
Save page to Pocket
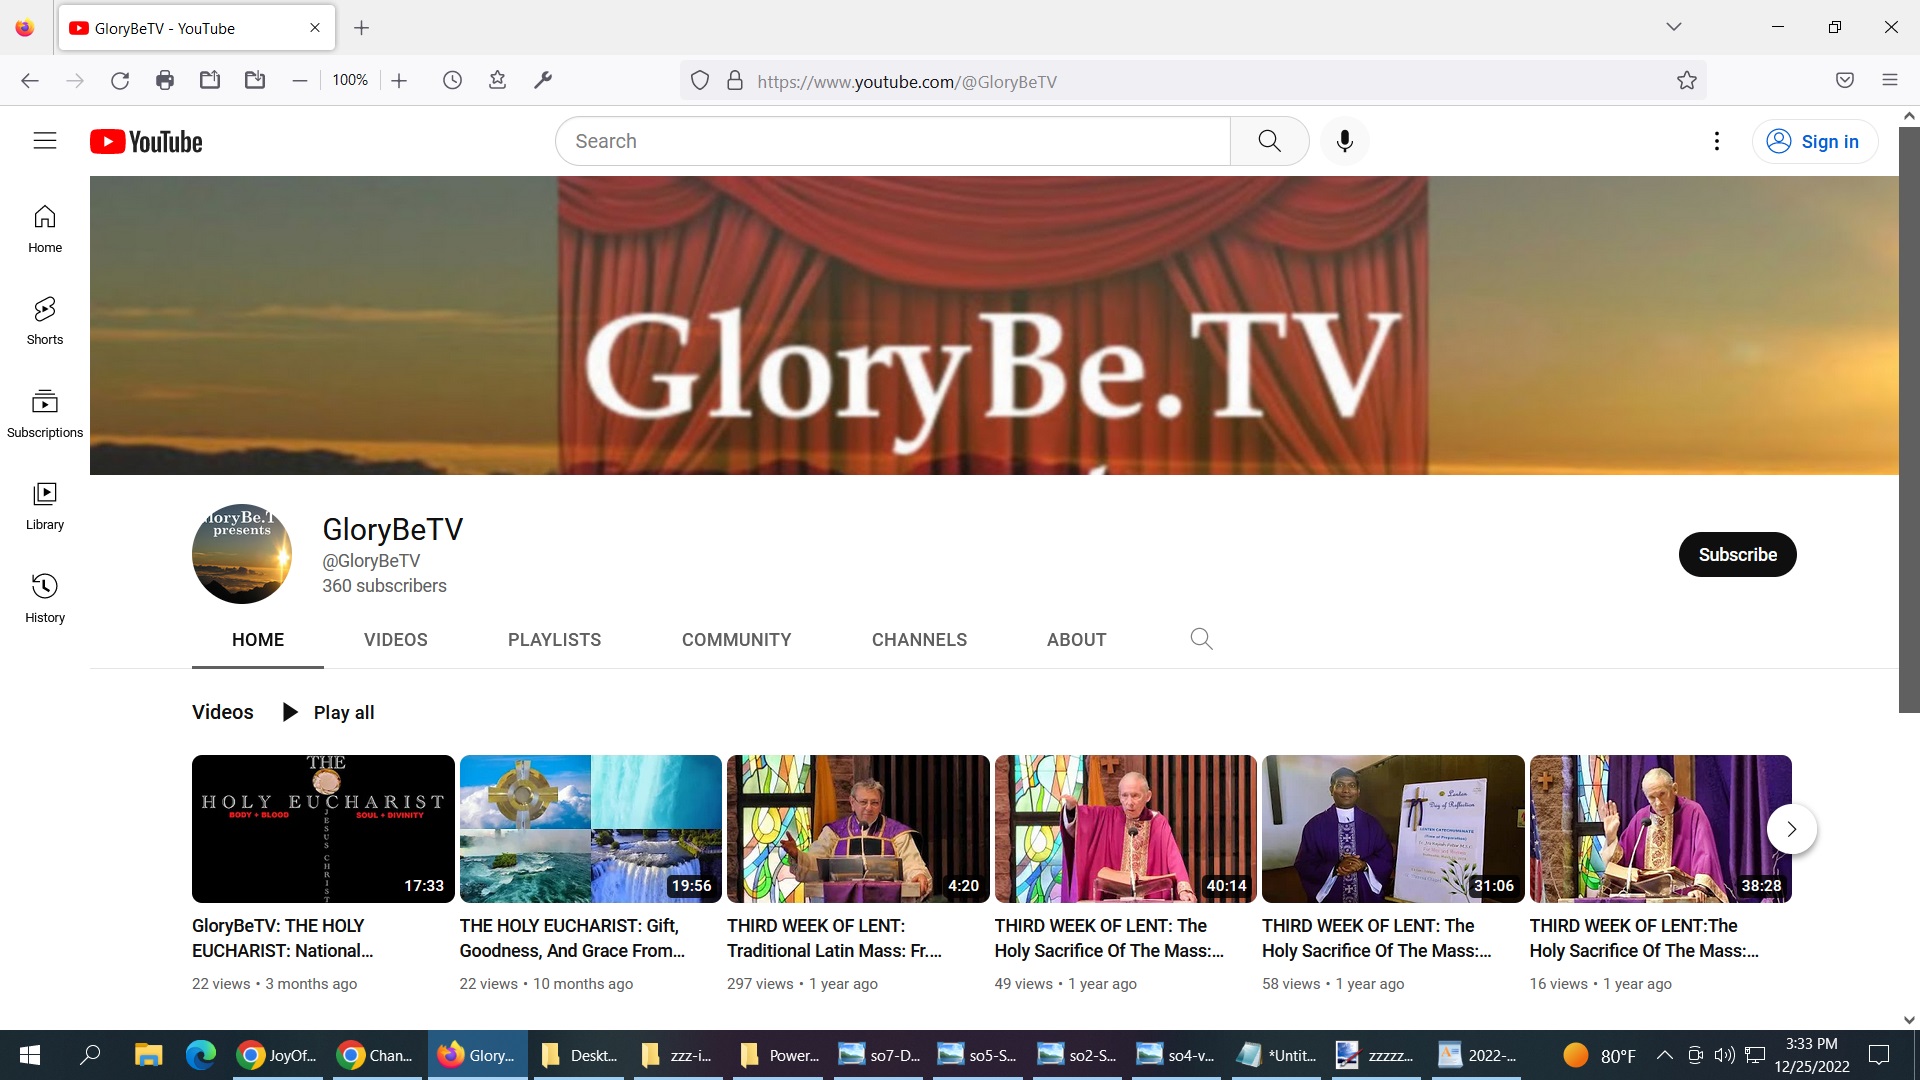point(1845,80)
